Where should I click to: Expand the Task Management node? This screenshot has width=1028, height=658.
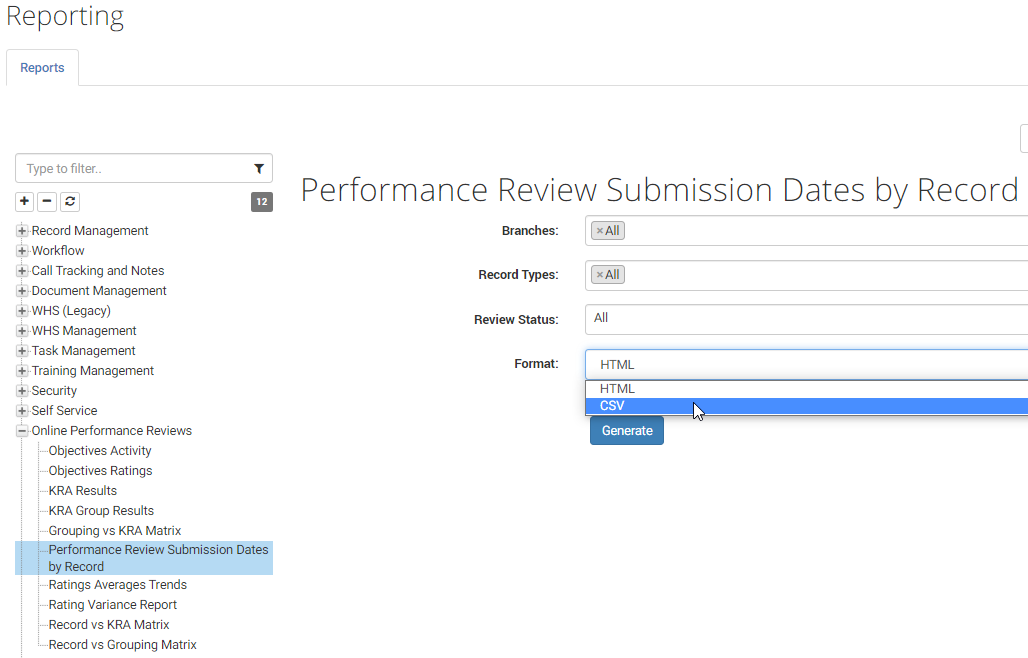coord(22,351)
